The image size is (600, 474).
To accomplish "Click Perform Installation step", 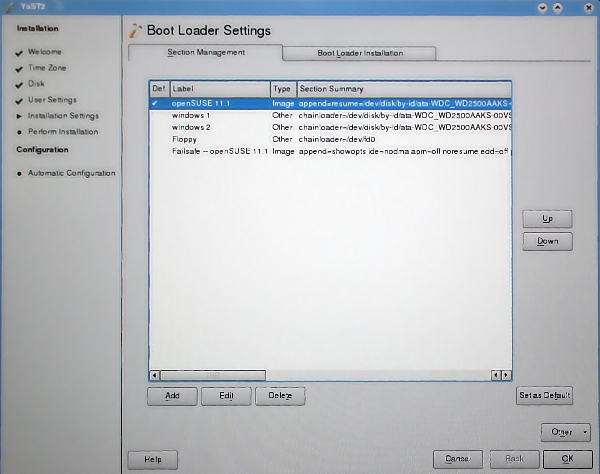I will pos(63,132).
